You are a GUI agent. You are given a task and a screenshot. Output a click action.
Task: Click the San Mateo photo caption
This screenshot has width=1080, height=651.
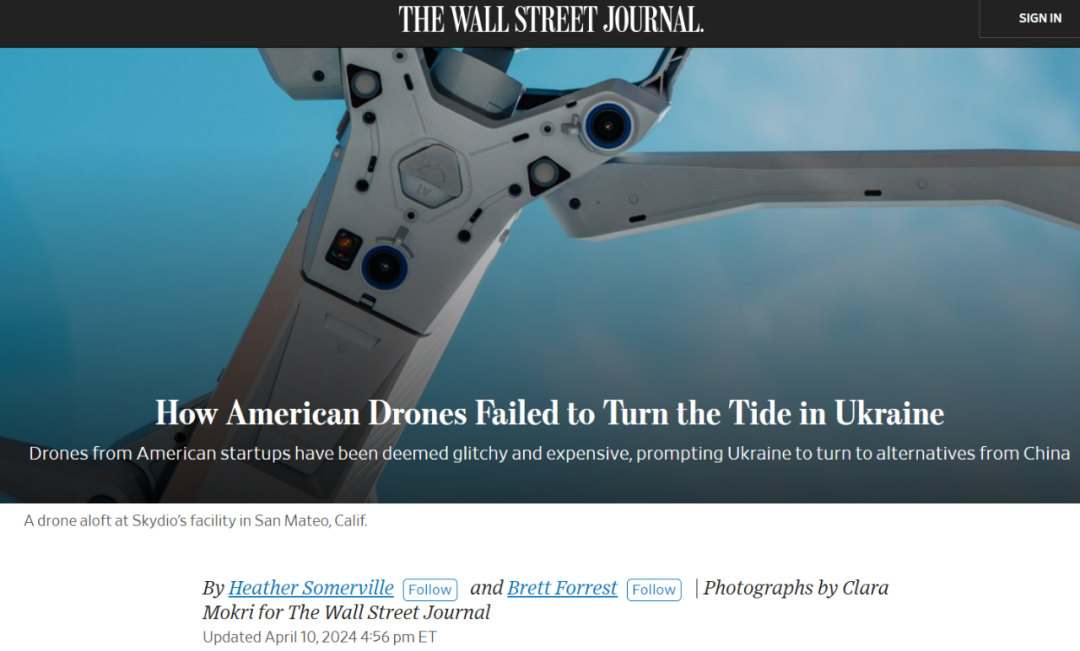pos(196,521)
